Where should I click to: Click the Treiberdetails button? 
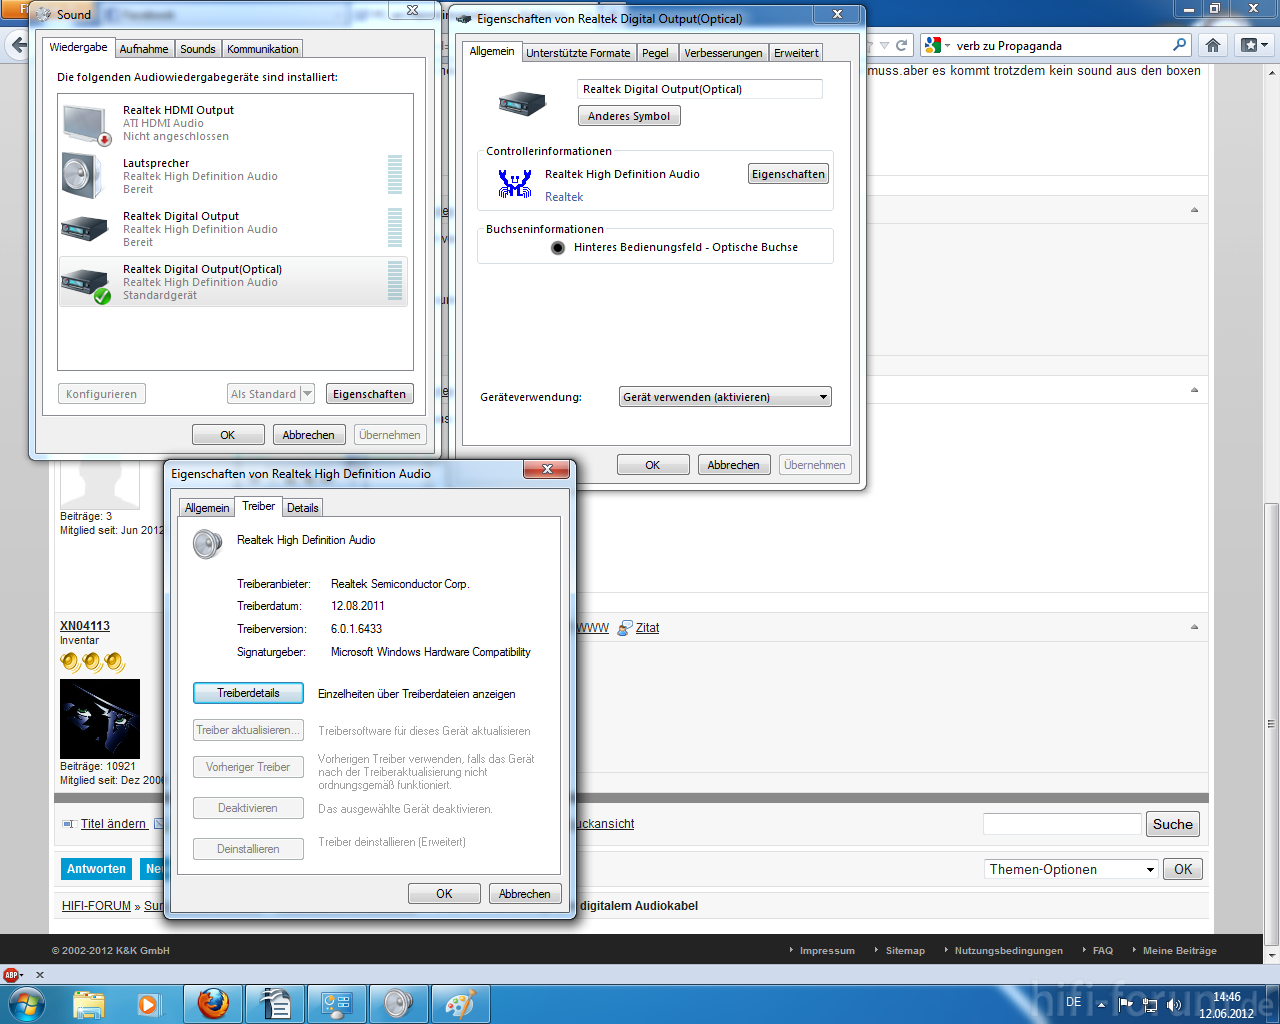tap(248, 693)
